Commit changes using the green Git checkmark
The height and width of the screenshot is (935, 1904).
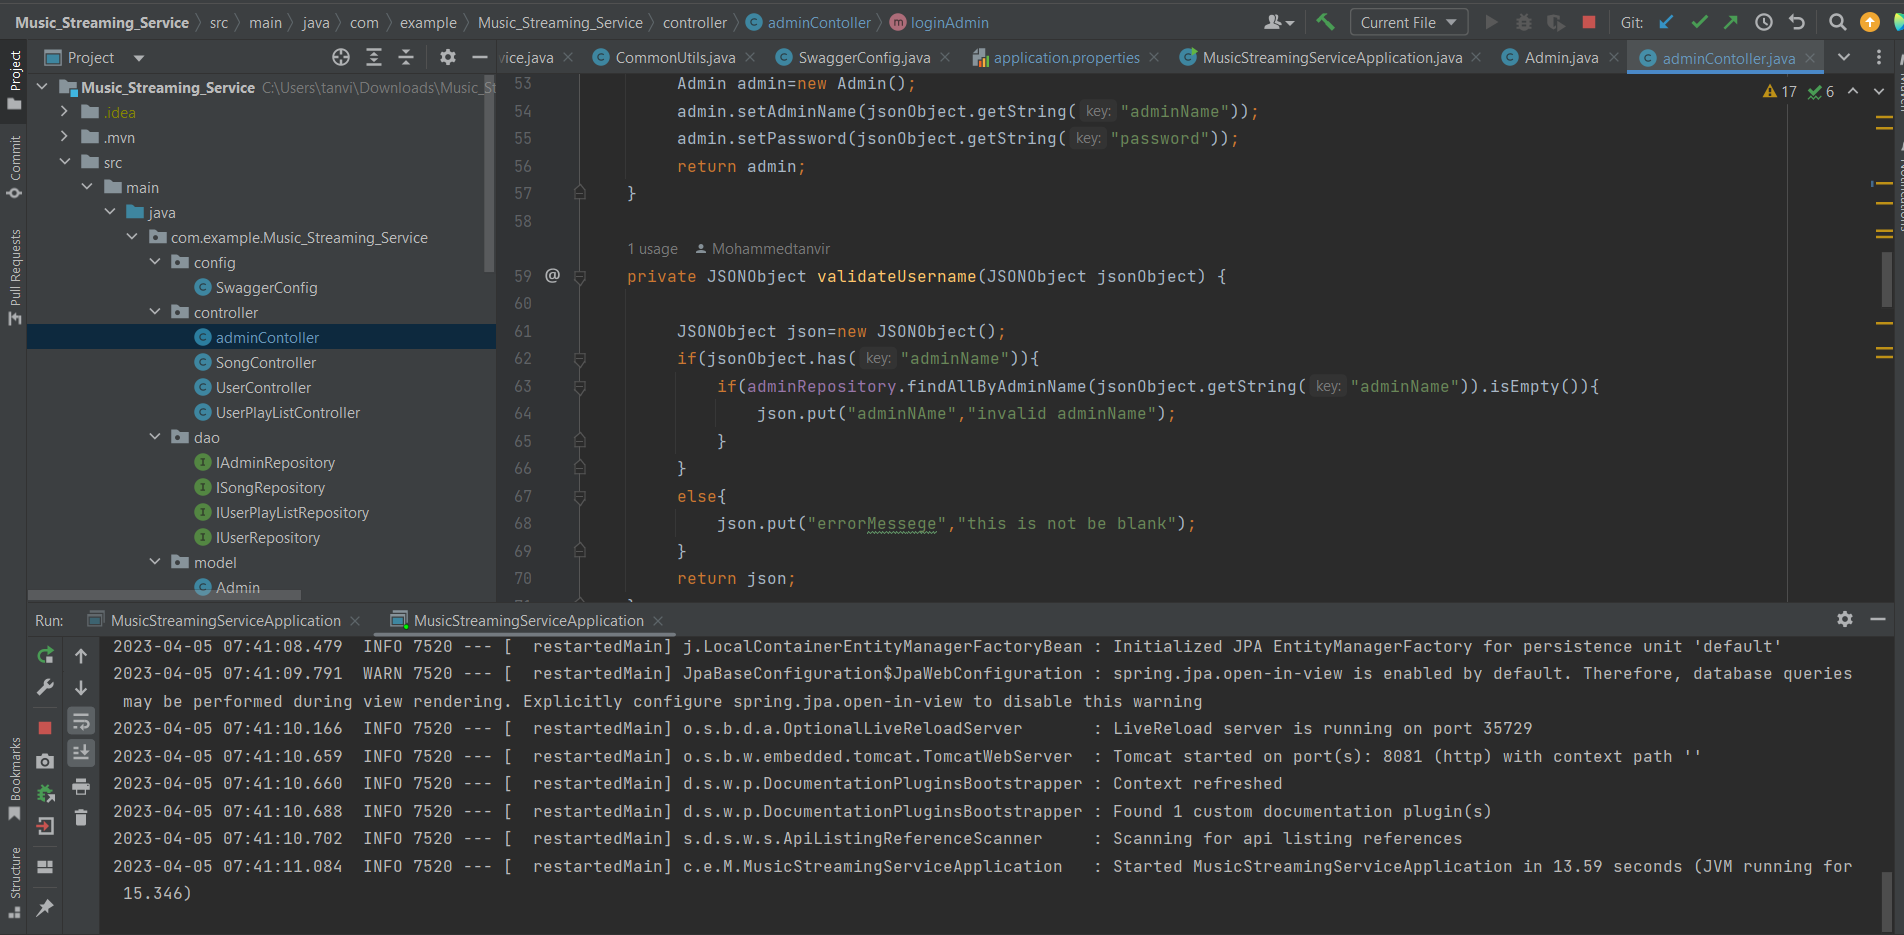coord(1698,20)
